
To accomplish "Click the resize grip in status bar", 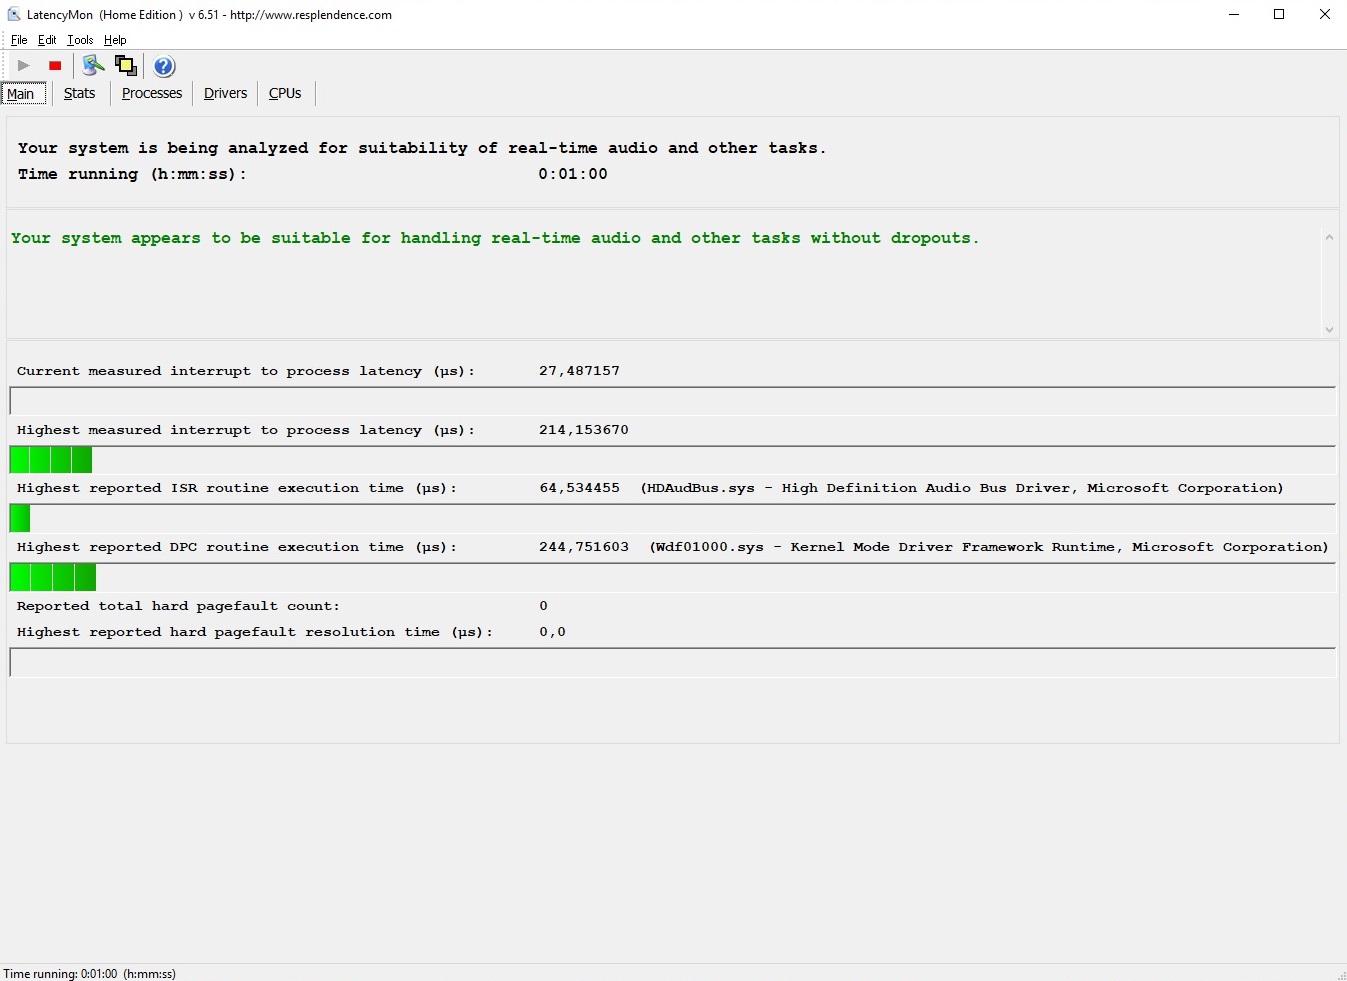I will (x=1340, y=974).
